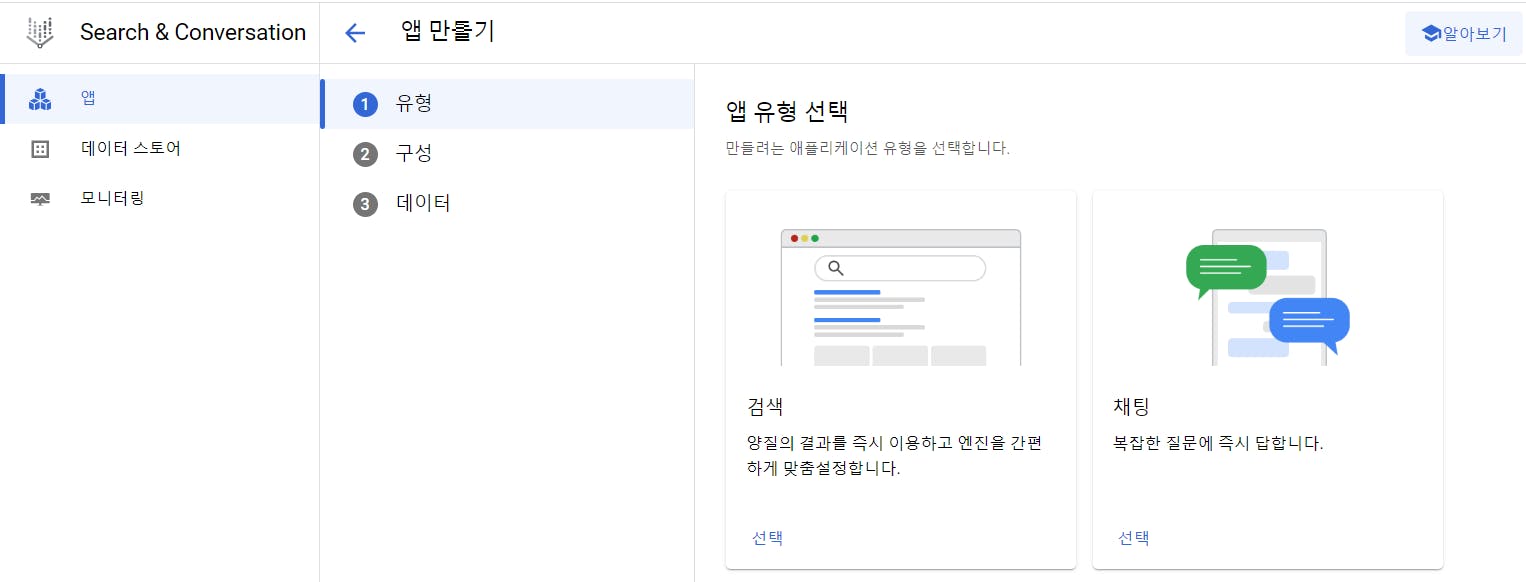Select the 구성 step
This screenshot has width=1526, height=582.
point(507,154)
